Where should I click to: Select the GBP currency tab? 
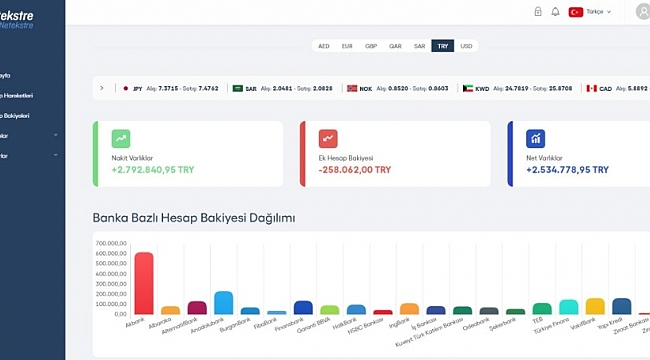[371, 46]
